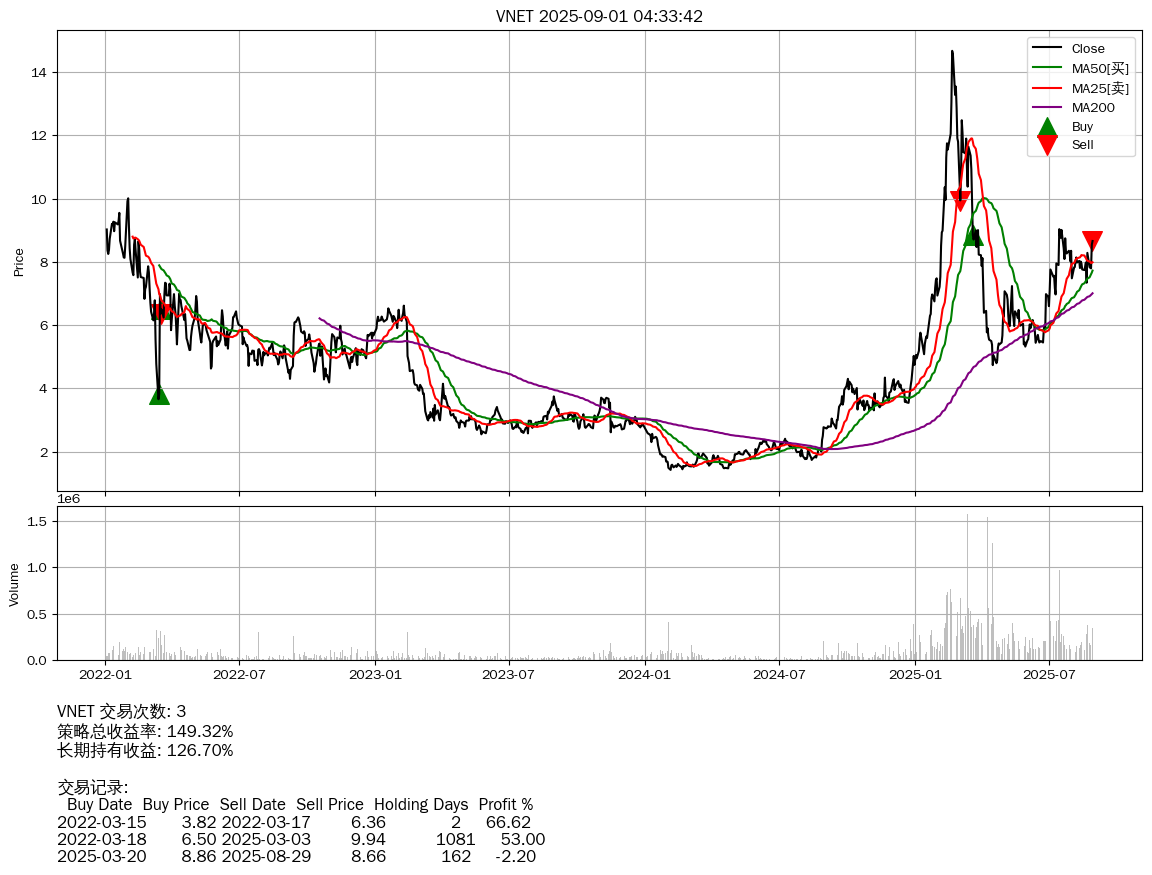Viewport: 1152px width, 875px height.
Task: Click the red MA25 line sample in the legend
Action: pyautogui.click(x=1047, y=88)
